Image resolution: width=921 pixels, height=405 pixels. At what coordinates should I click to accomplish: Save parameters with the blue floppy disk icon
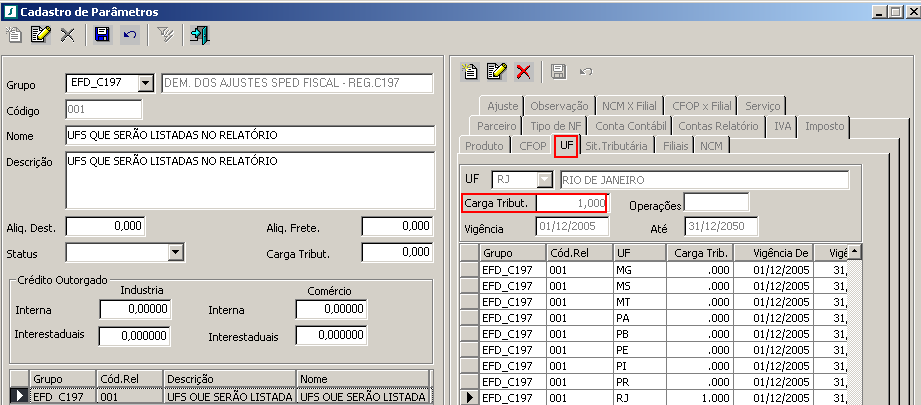pos(101,35)
